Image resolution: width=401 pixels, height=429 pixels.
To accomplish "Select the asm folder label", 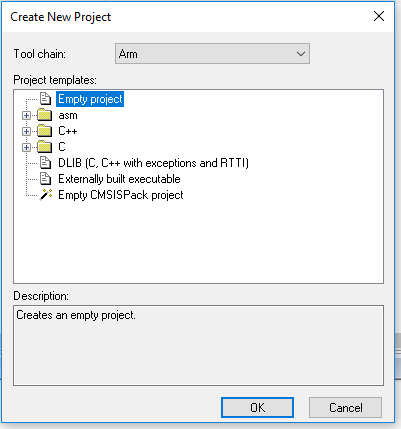I will pyautogui.click(x=68, y=115).
